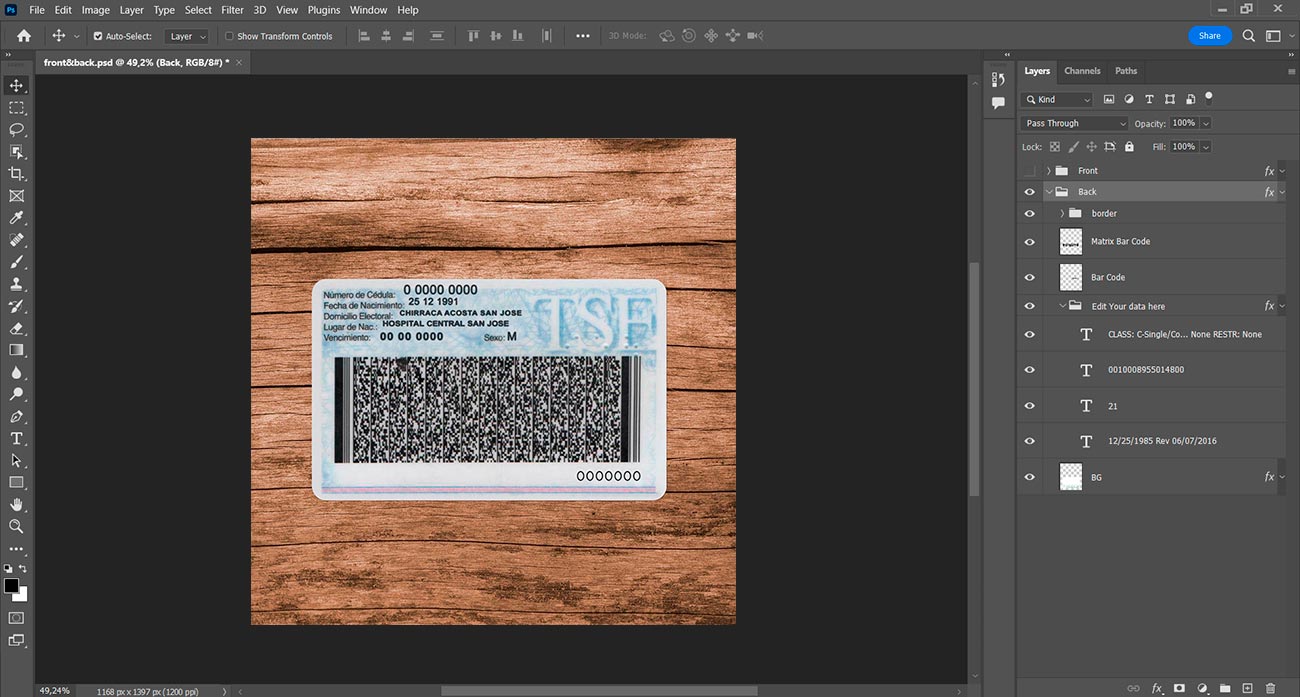This screenshot has width=1300, height=697.
Task: Click Align left edges icon
Action: click(364, 36)
